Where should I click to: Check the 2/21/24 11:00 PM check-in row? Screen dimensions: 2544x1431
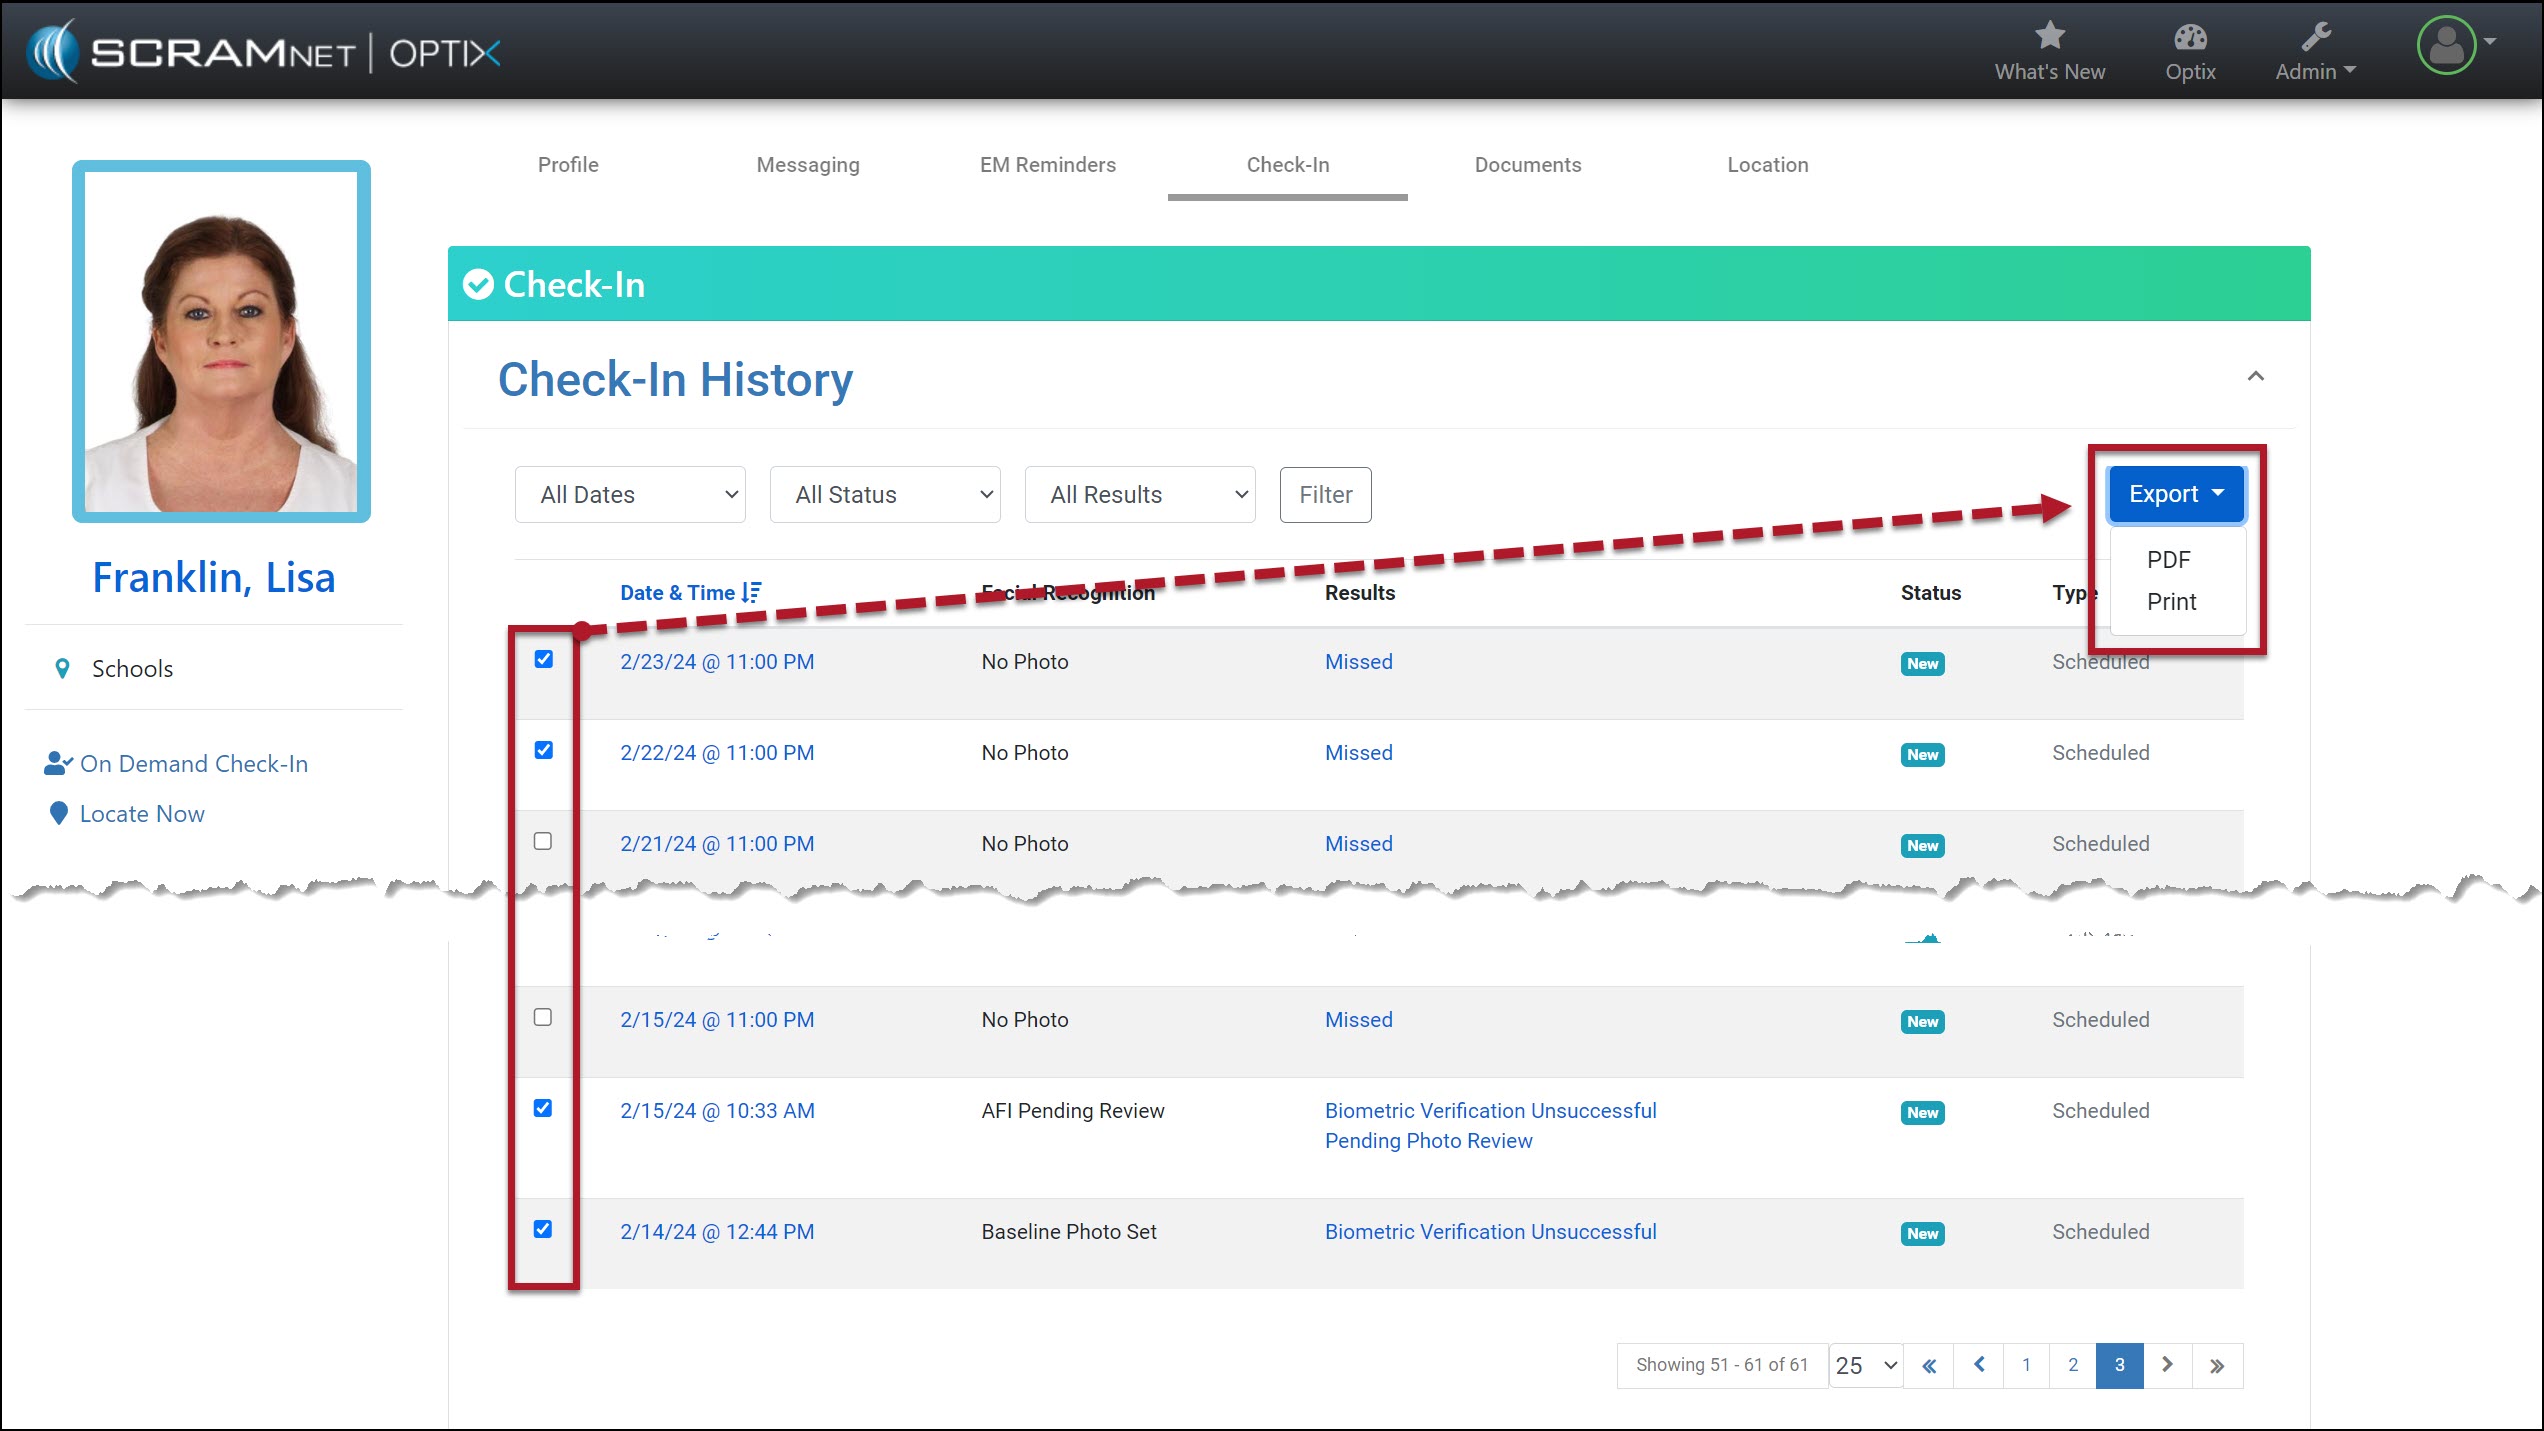[543, 841]
